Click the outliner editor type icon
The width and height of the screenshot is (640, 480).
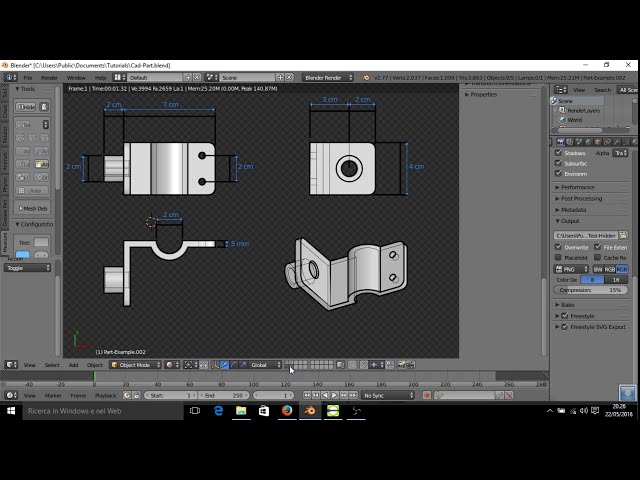click(x=561, y=90)
